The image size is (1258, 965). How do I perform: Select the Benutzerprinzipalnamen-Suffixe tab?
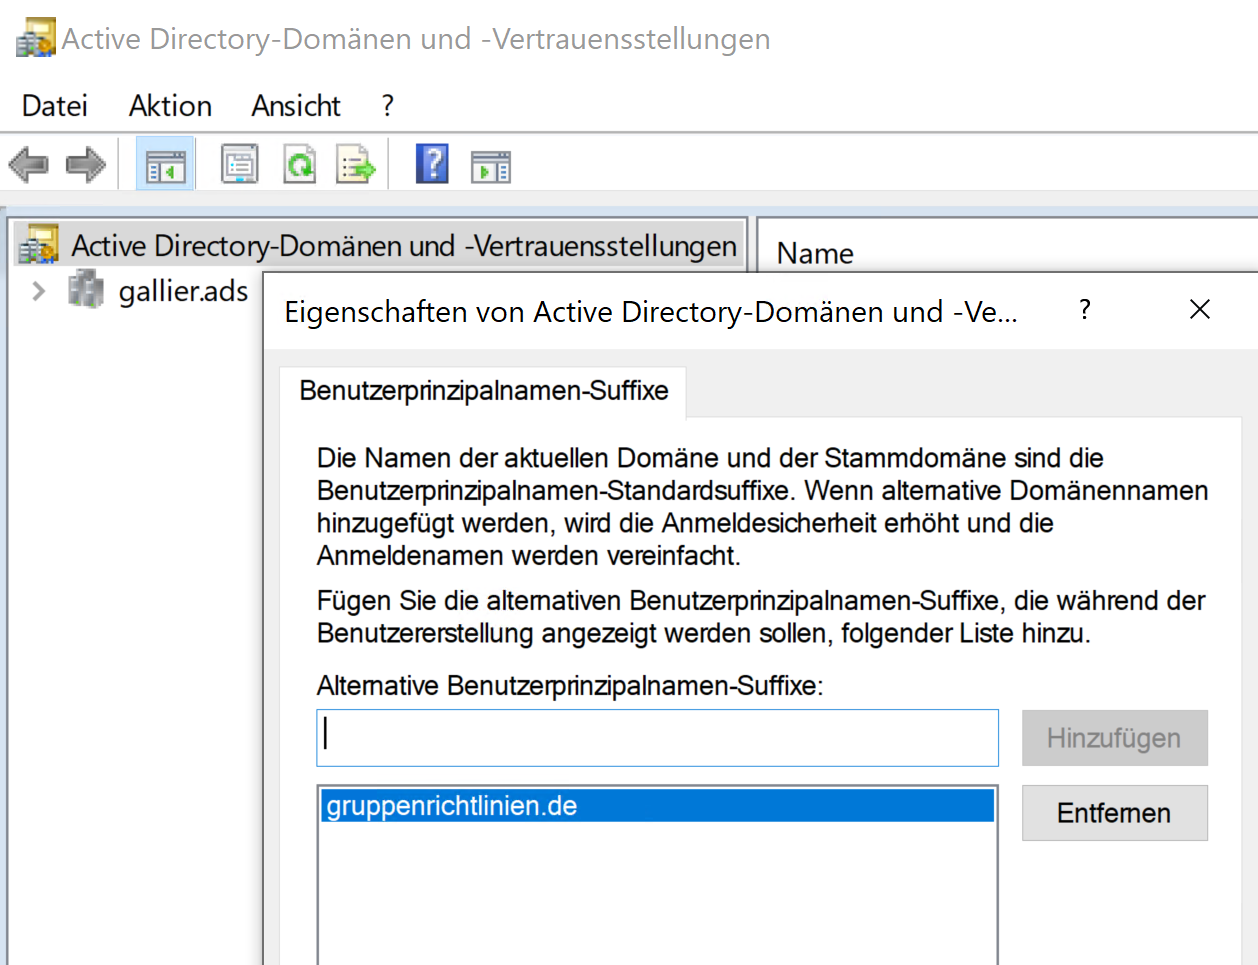tap(484, 391)
